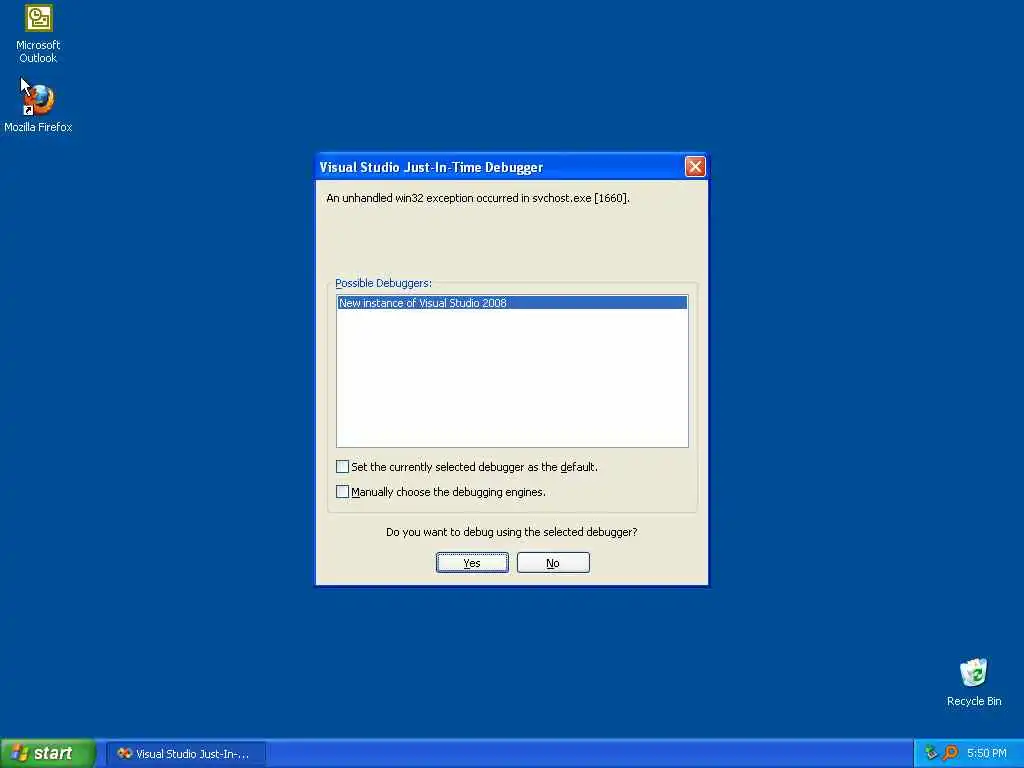
Task: Click the 5:50 PM taskbar clock
Action: [987, 754]
